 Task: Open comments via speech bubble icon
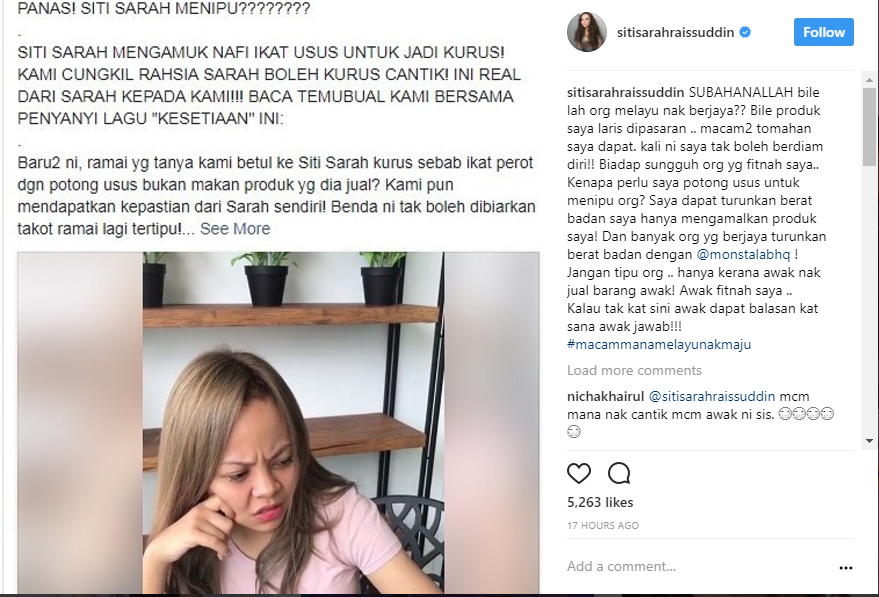pos(619,474)
